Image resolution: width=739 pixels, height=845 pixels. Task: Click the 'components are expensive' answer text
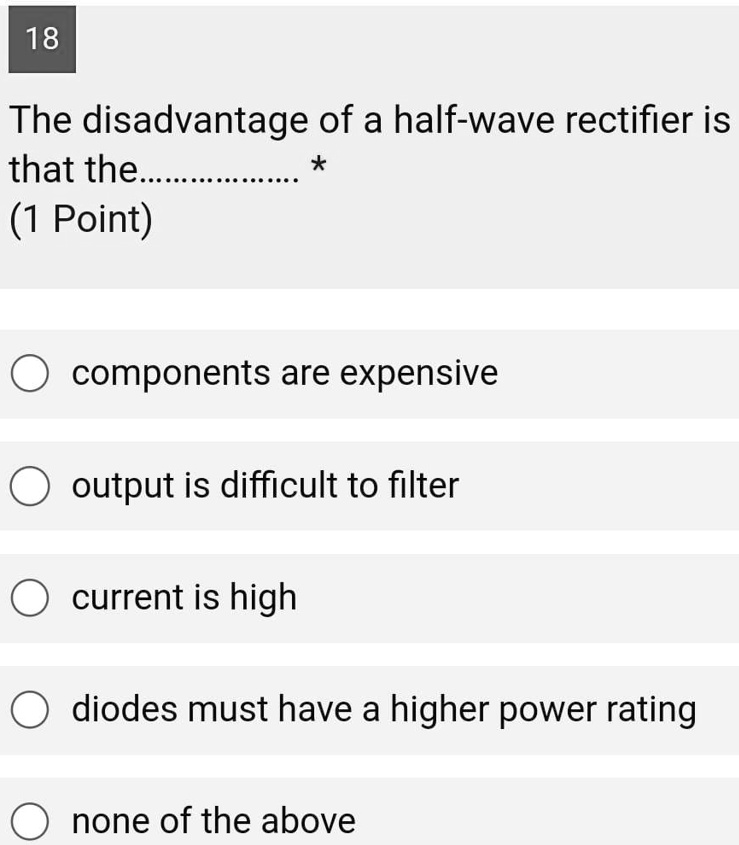coord(285,374)
